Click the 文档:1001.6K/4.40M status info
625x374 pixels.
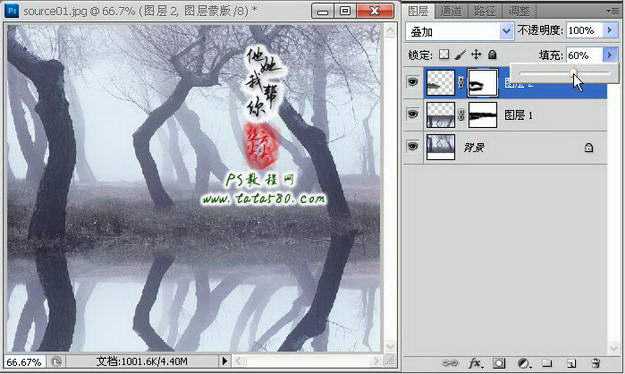[x=142, y=362]
